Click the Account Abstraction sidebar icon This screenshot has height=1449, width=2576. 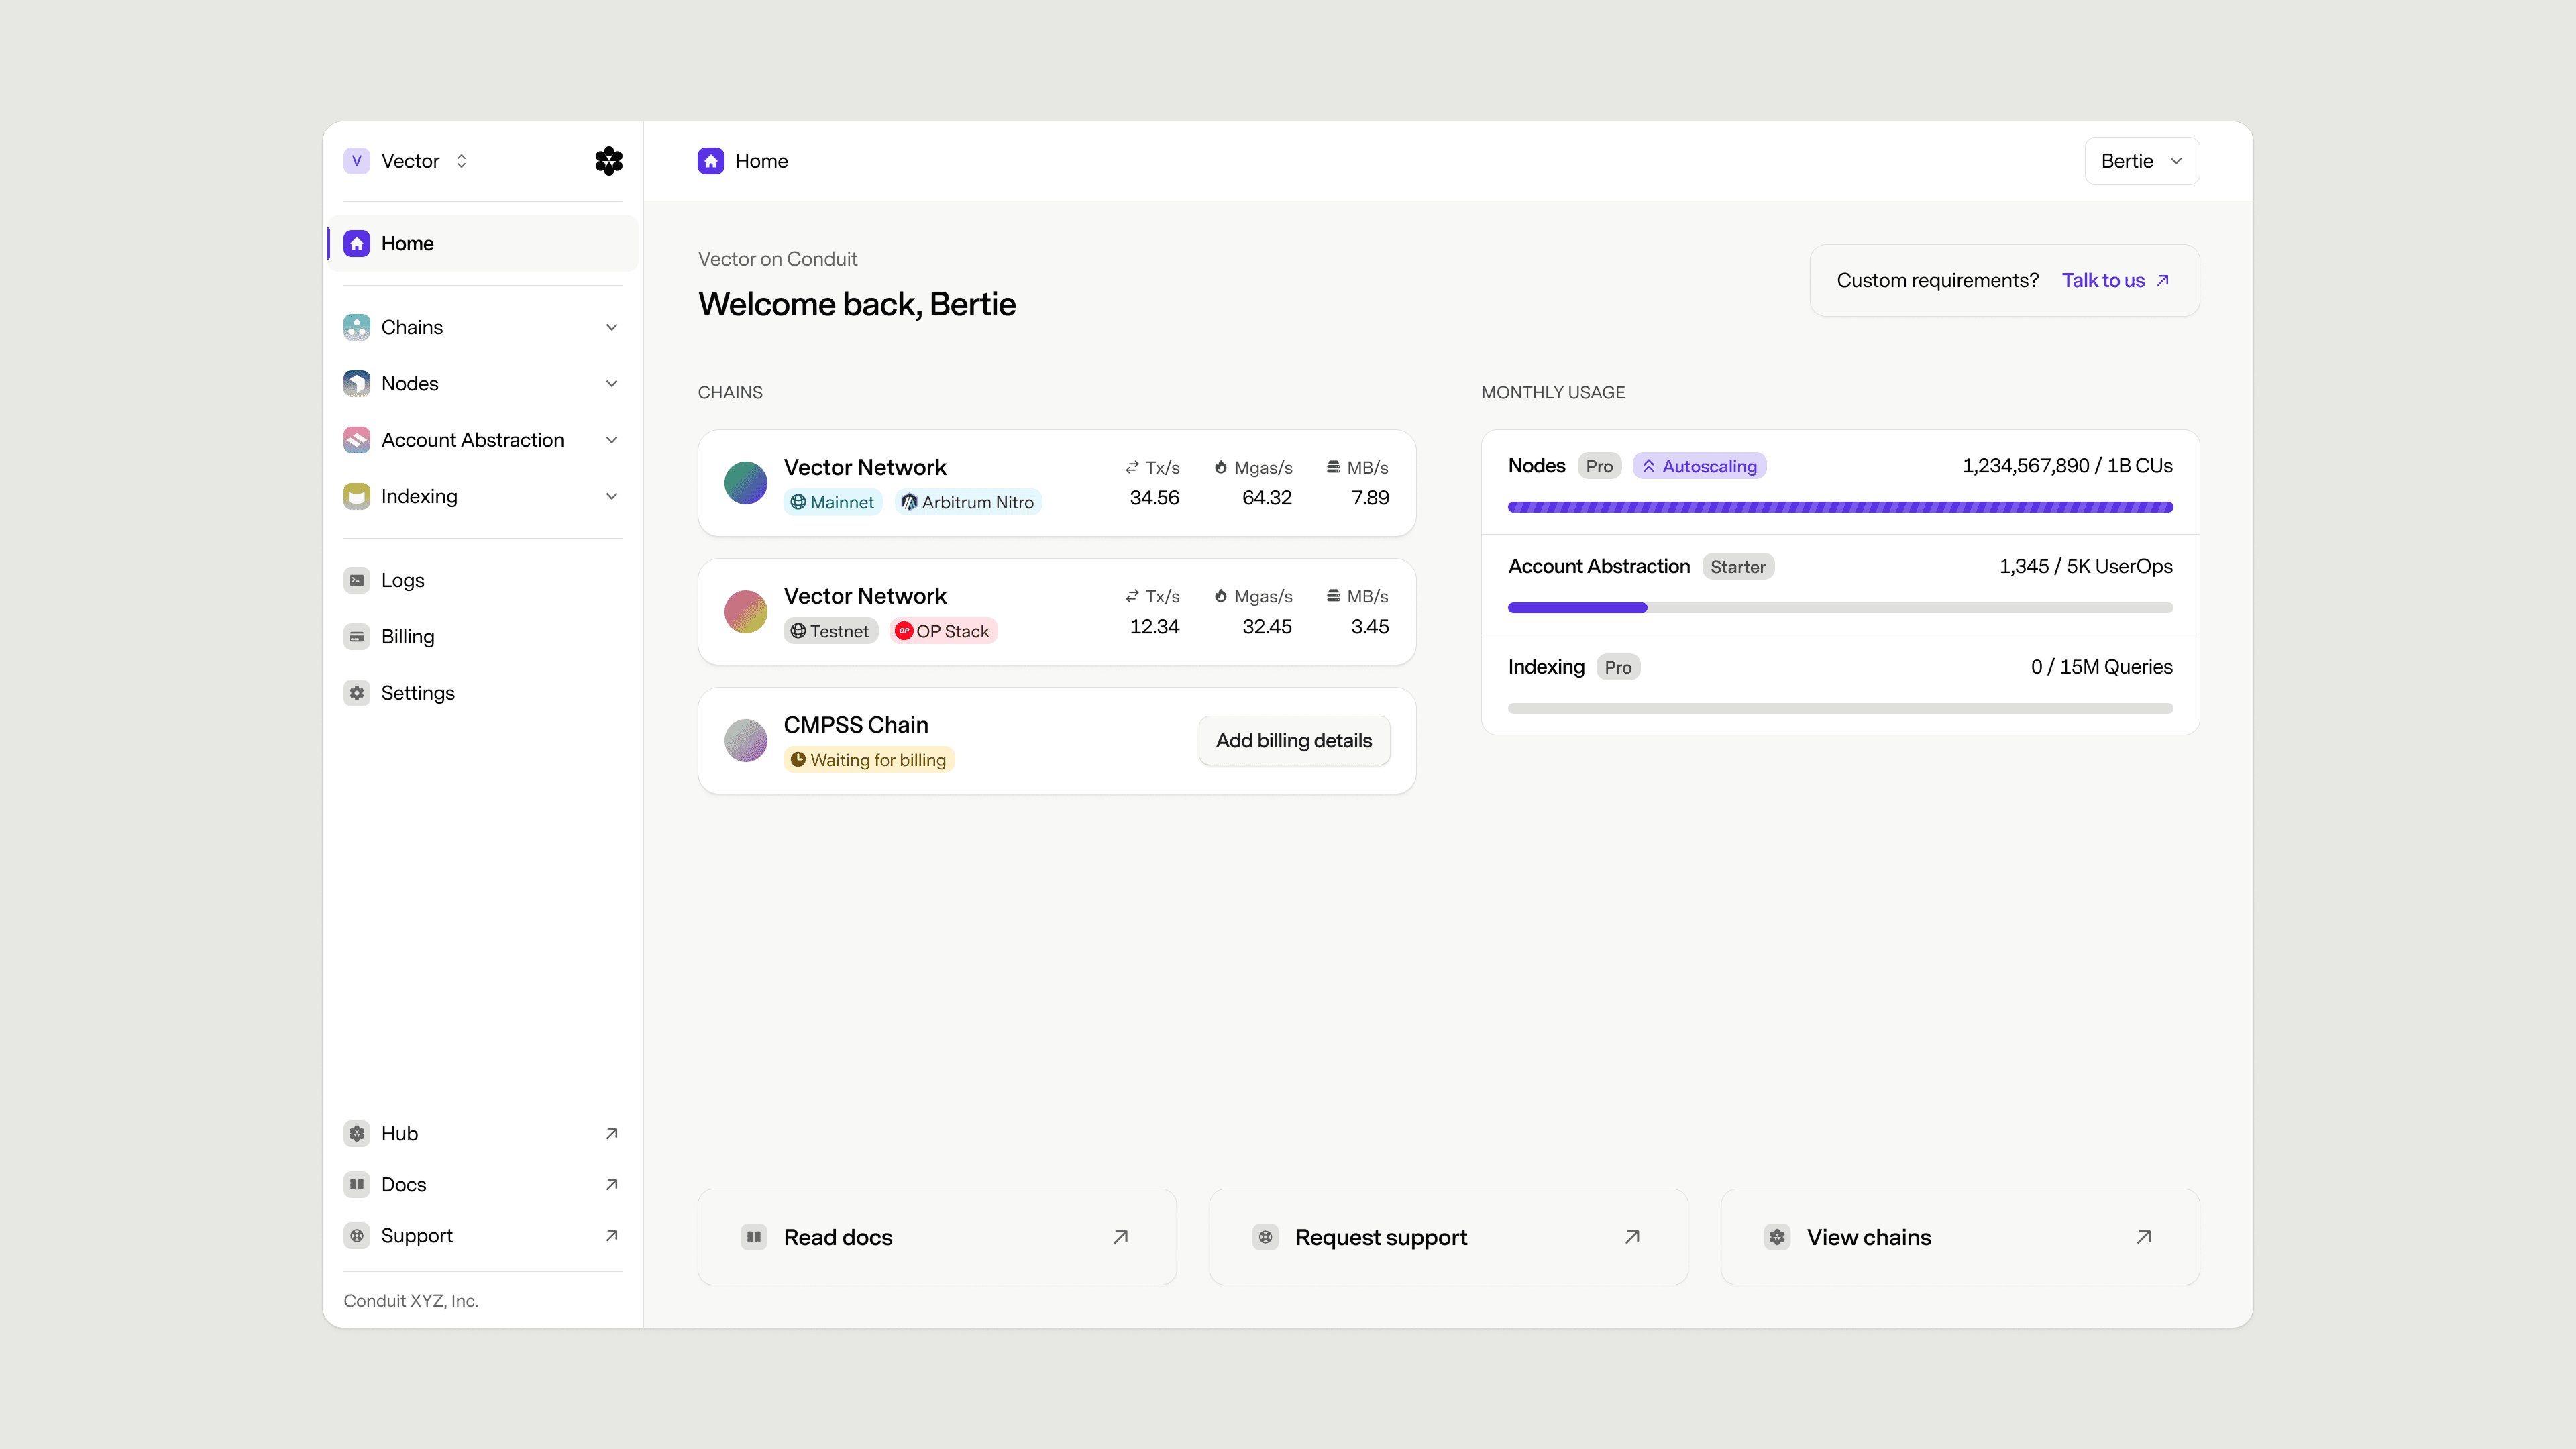pyautogui.click(x=357, y=440)
